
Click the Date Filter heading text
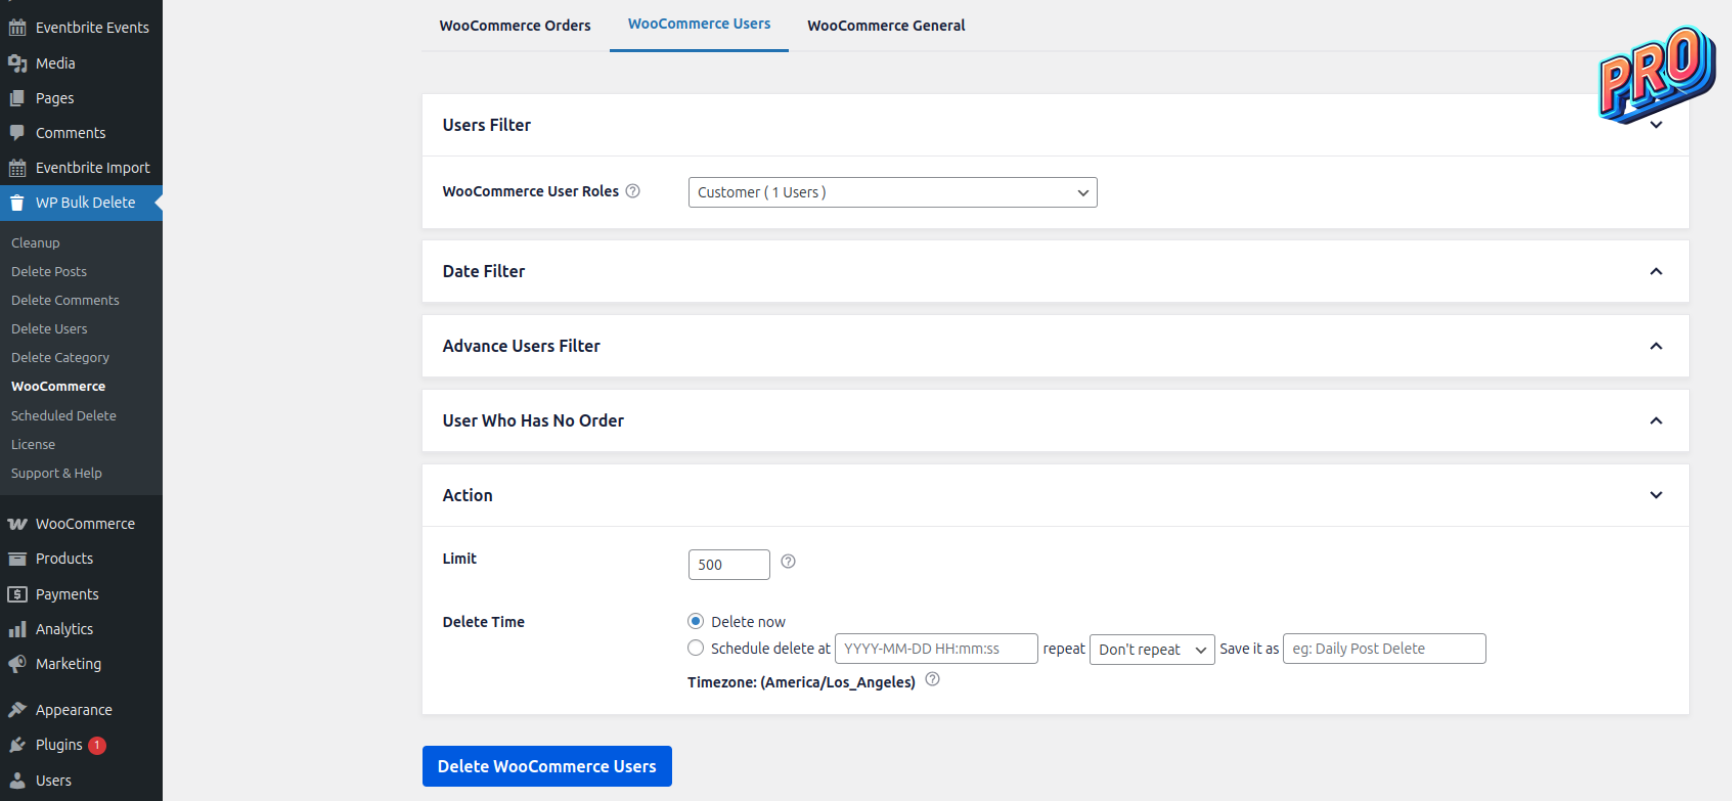(x=483, y=271)
